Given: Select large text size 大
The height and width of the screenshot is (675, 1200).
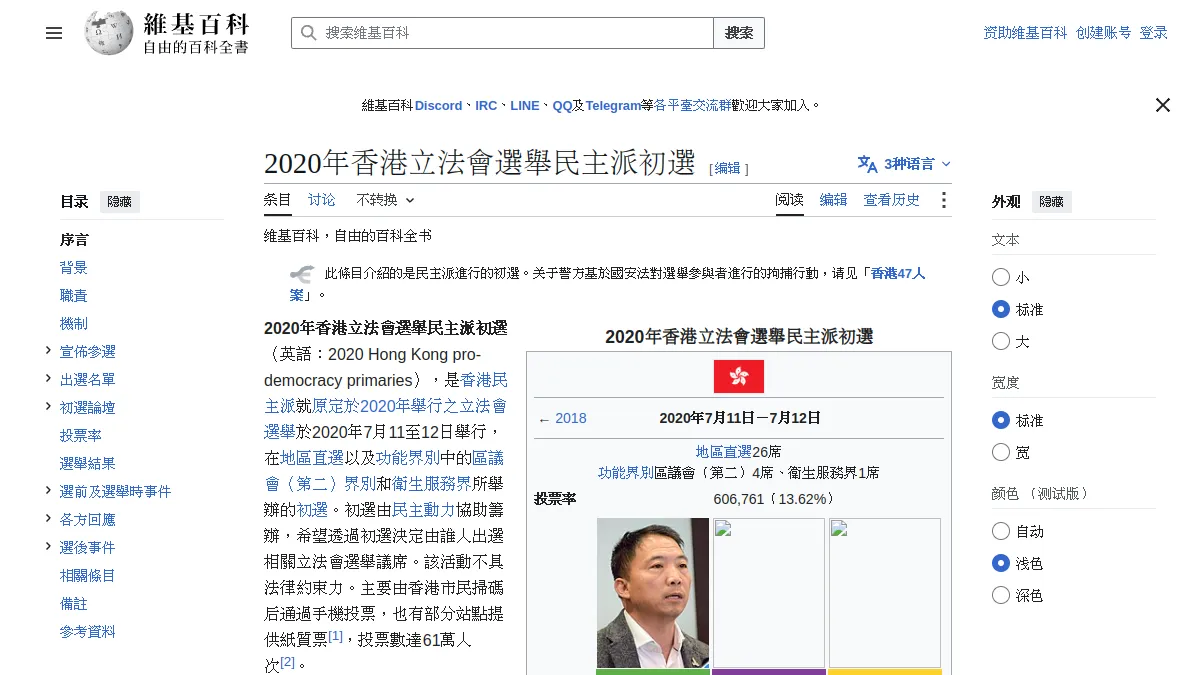Looking at the screenshot, I should 1001,341.
